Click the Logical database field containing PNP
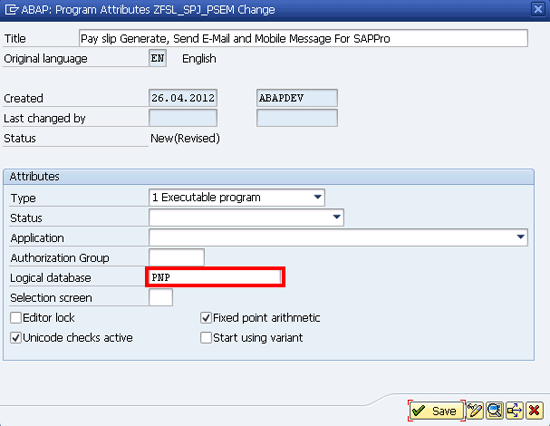Viewport: 550px width, 426px height. pos(215,277)
